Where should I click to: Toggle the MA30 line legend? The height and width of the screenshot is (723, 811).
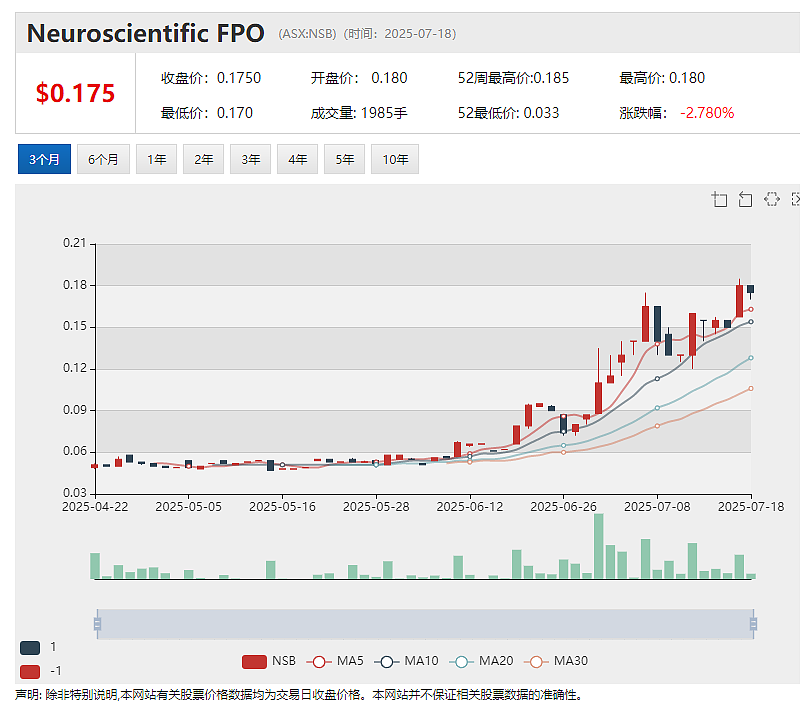click(555, 661)
